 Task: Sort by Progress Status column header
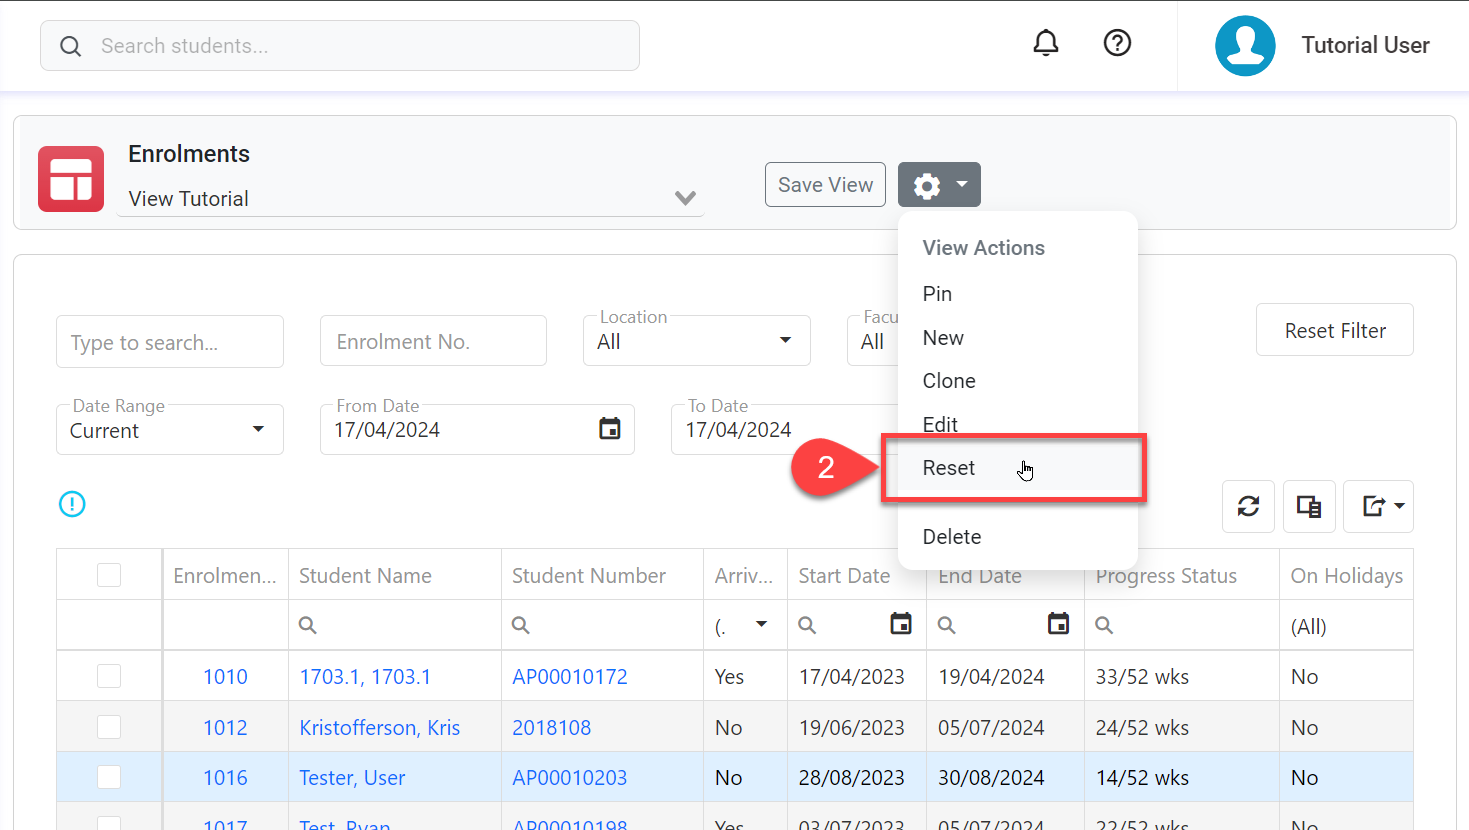point(1181,575)
